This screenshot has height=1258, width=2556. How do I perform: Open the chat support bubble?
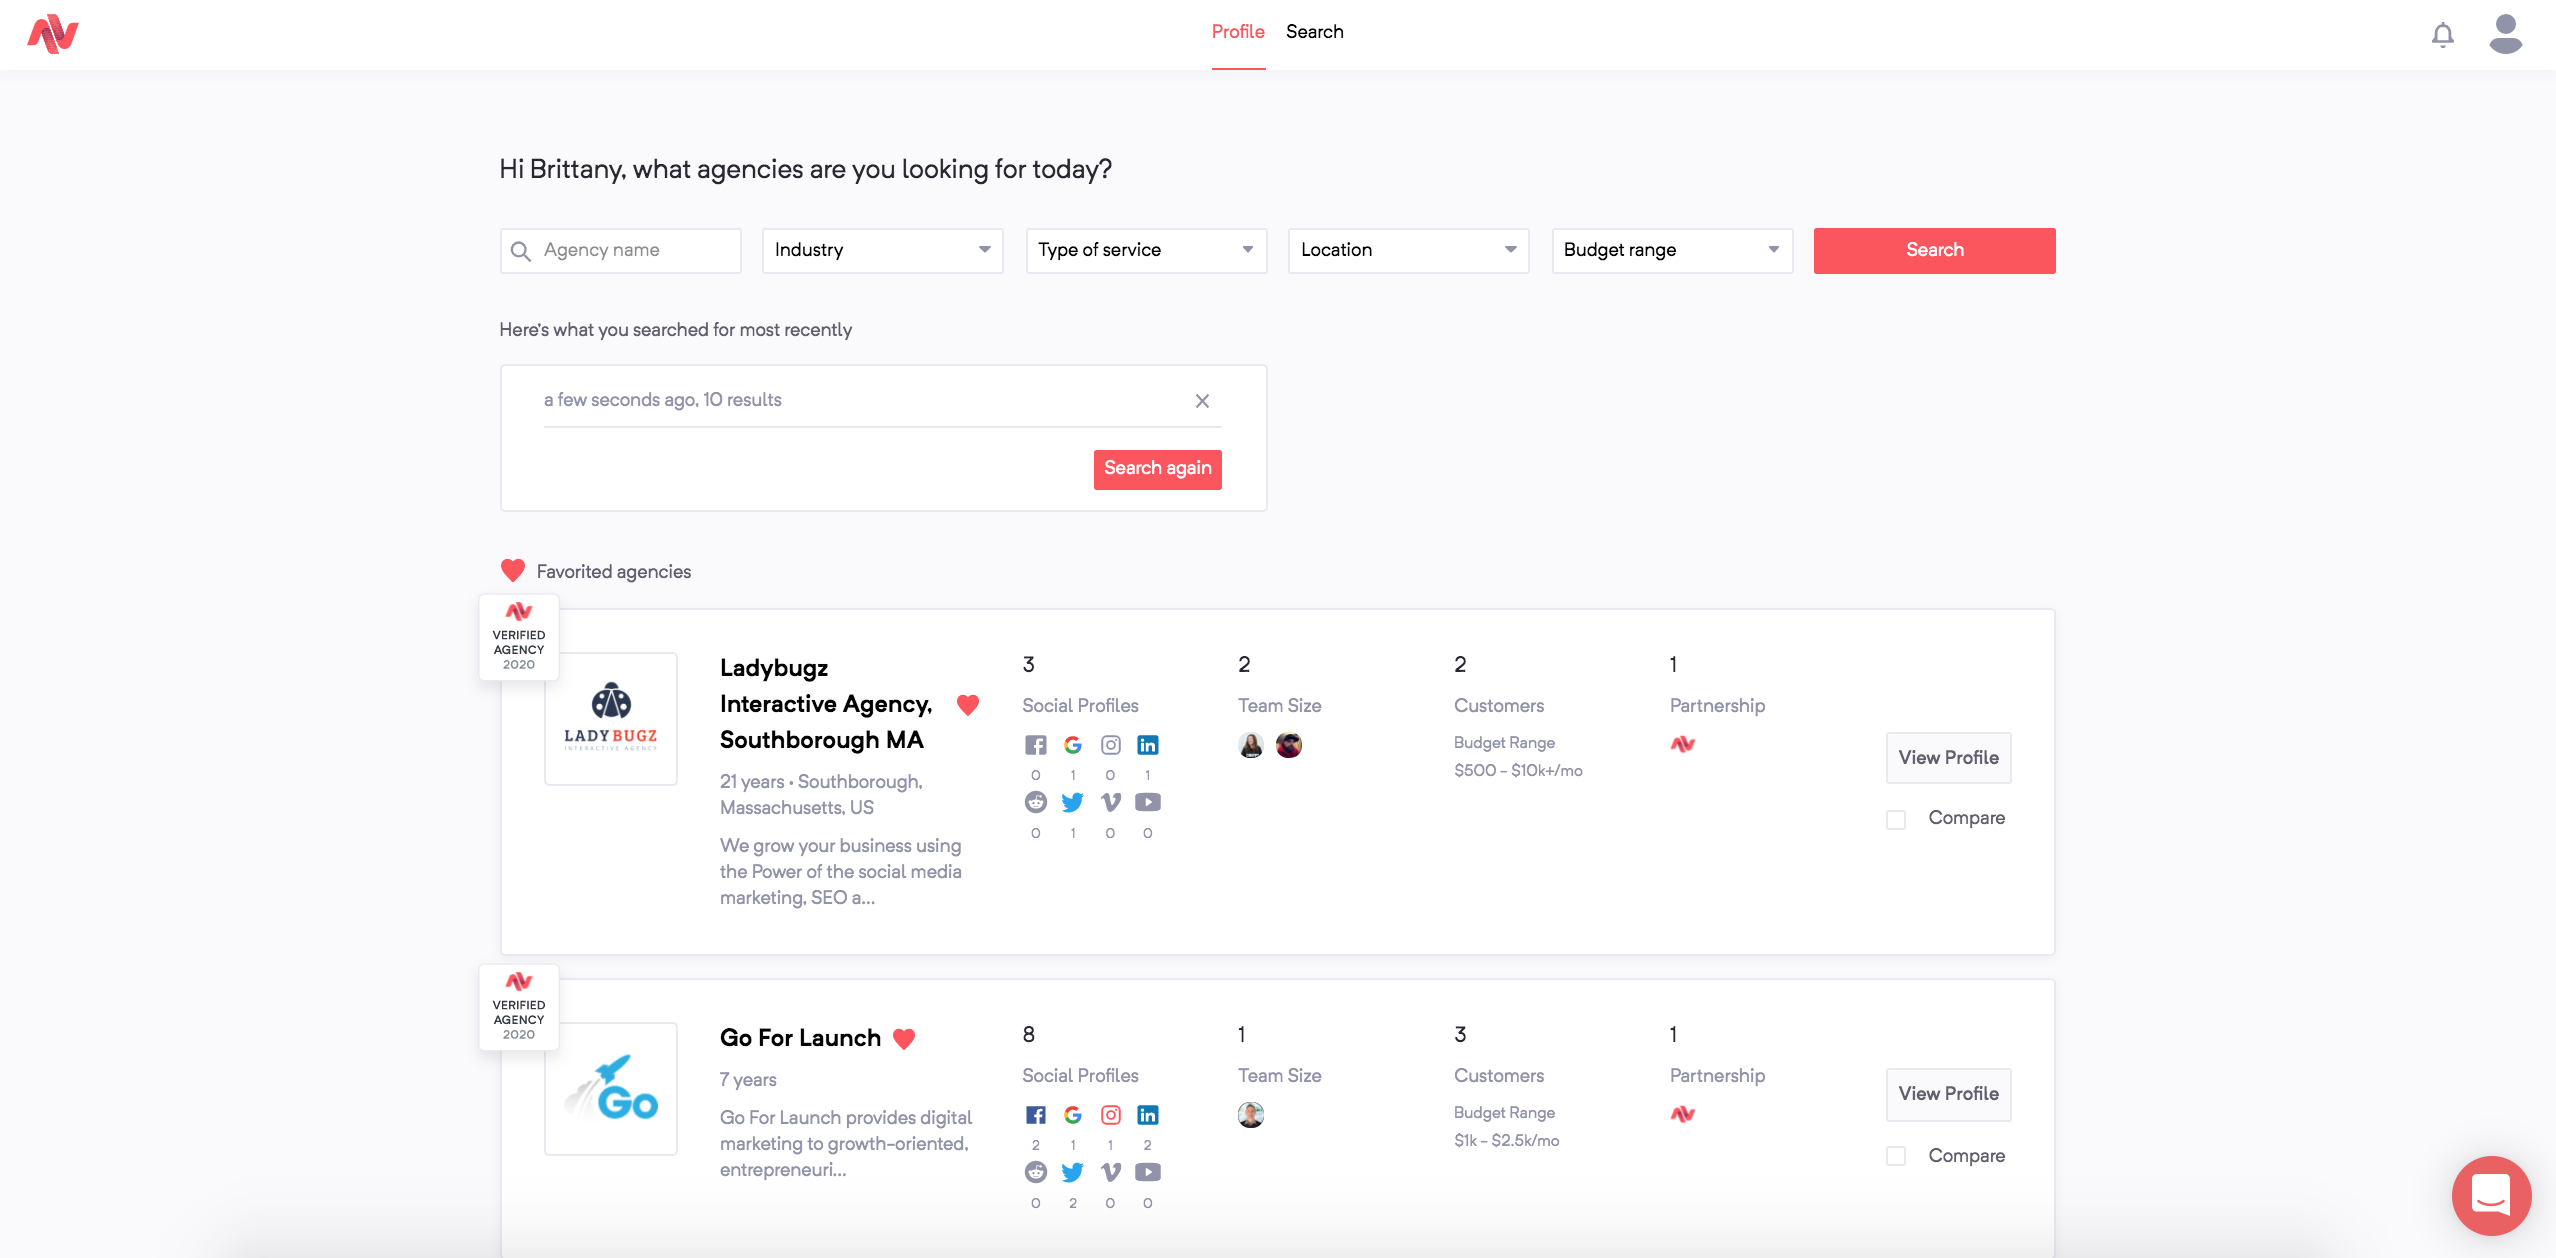pos(2491,1194)
